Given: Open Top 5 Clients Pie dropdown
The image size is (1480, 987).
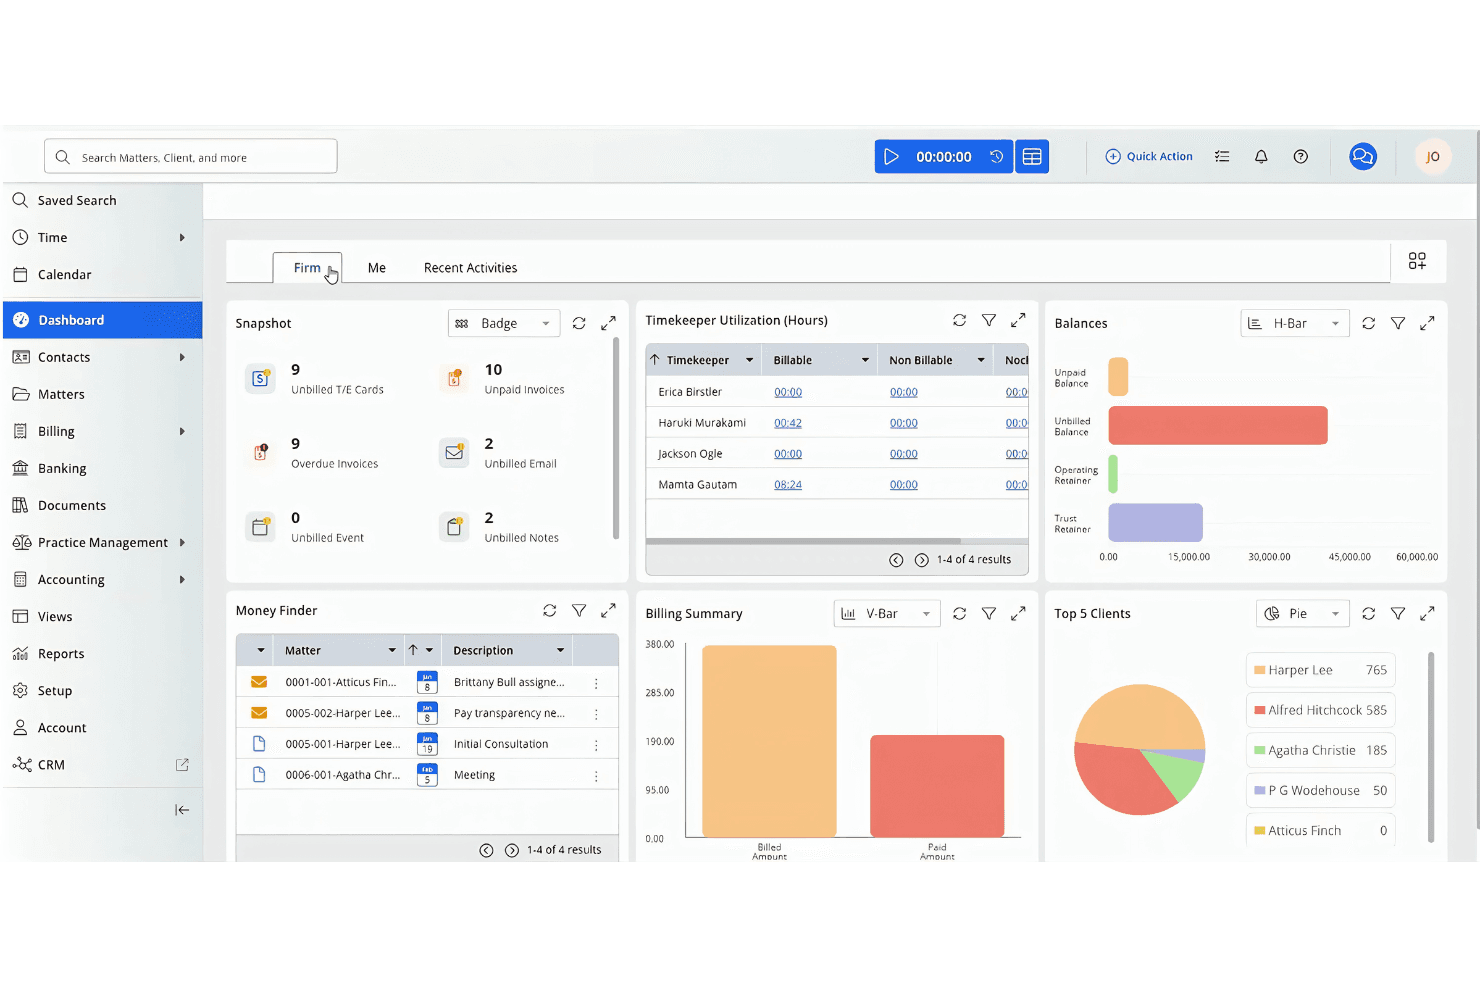Looking at the screenshot, I should point(1303,614).
